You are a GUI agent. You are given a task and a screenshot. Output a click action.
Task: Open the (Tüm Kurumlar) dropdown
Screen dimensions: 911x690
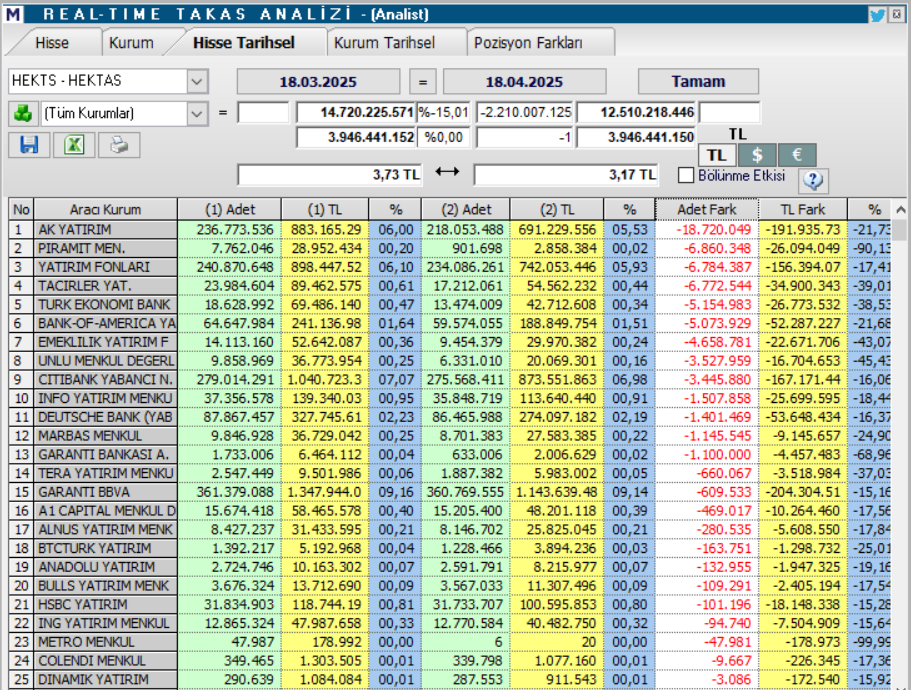tap(197, 114)
